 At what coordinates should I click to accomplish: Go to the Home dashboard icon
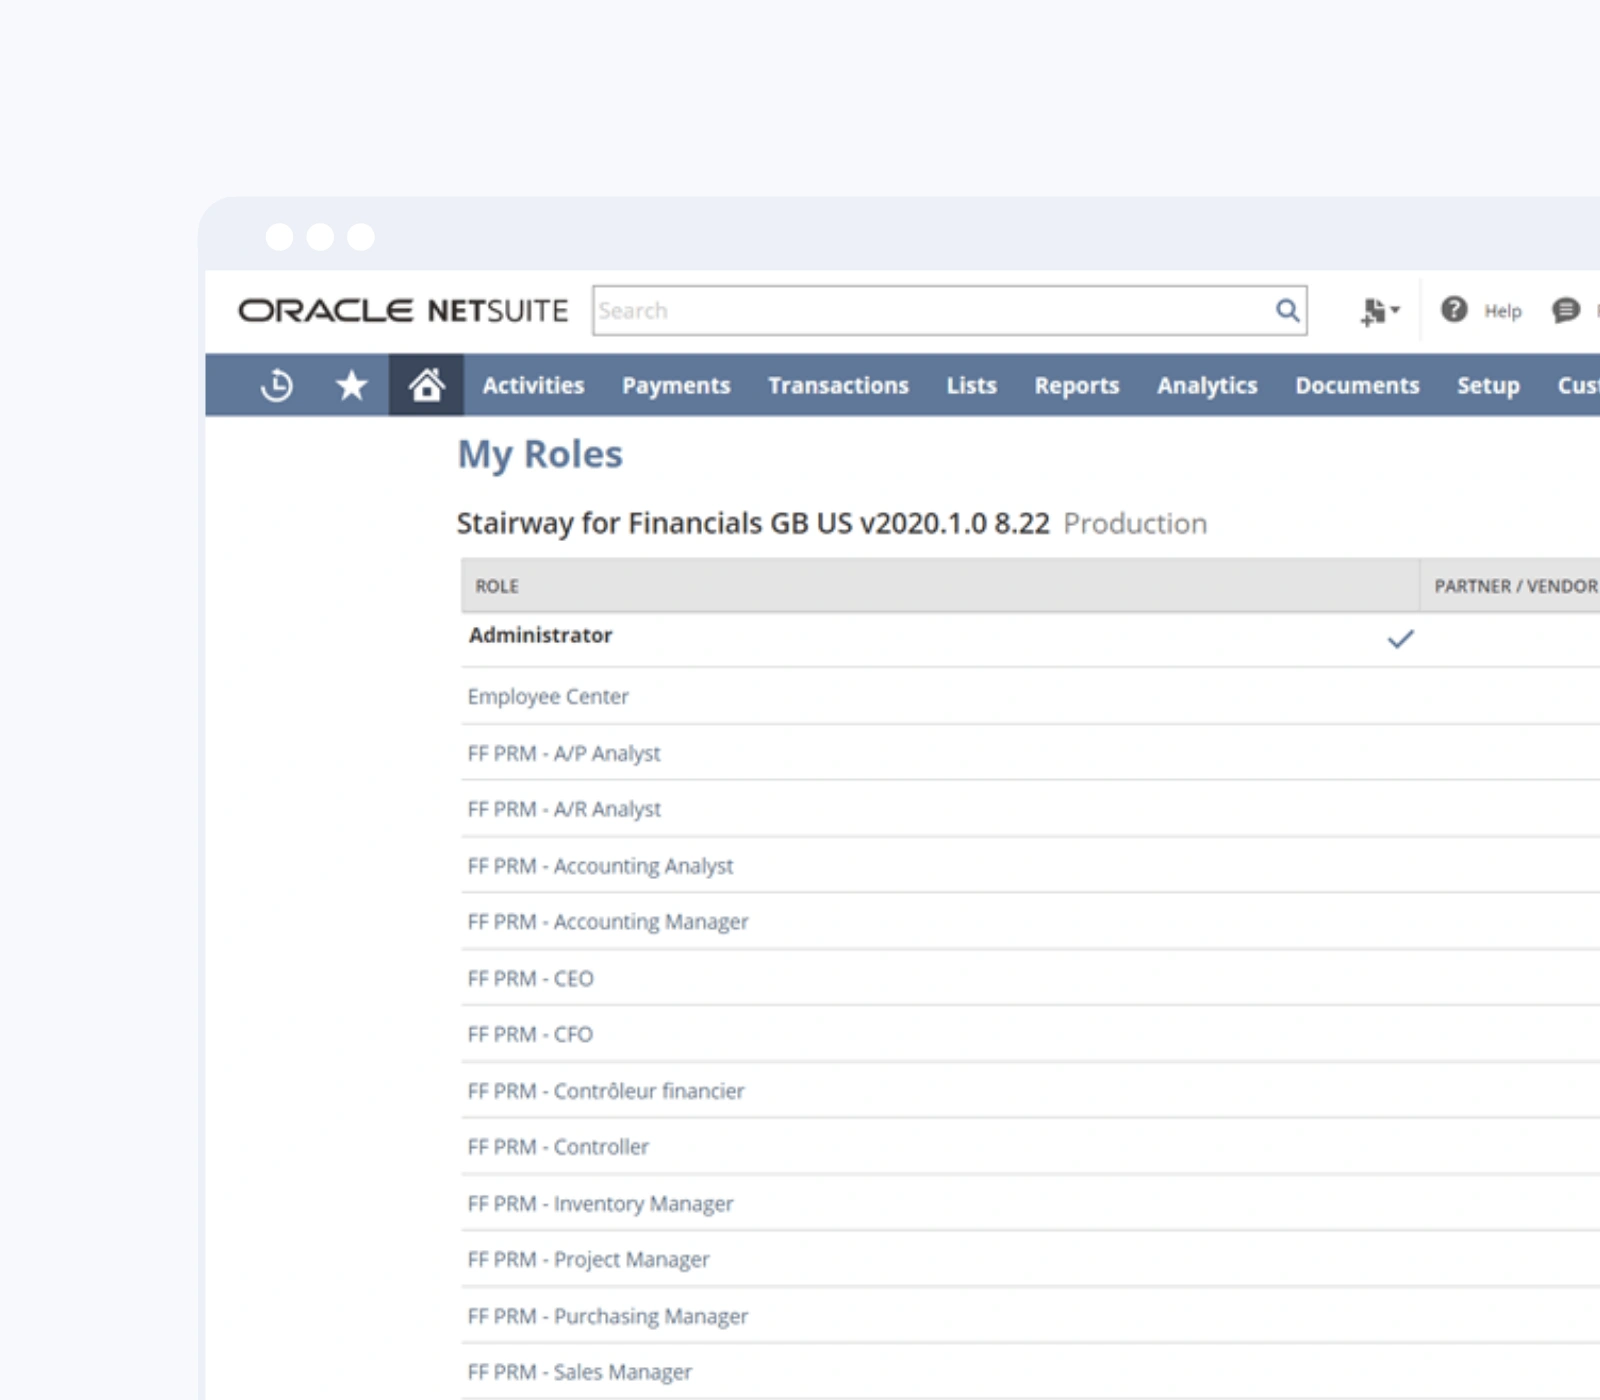pyautogui.click(x=426, y=385)
